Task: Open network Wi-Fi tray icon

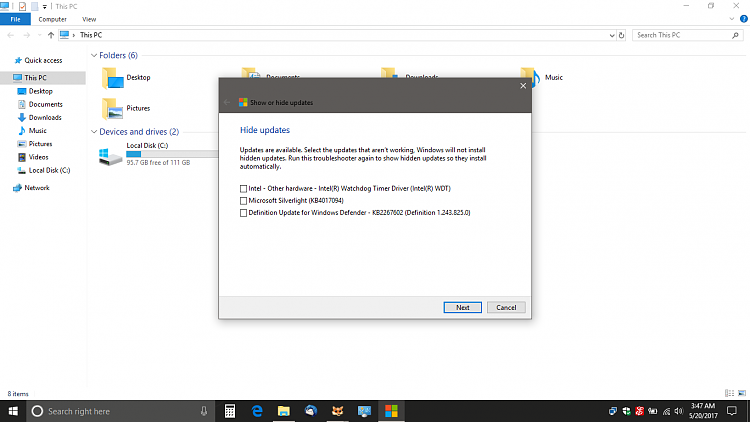Action: [x=666, y=411]
